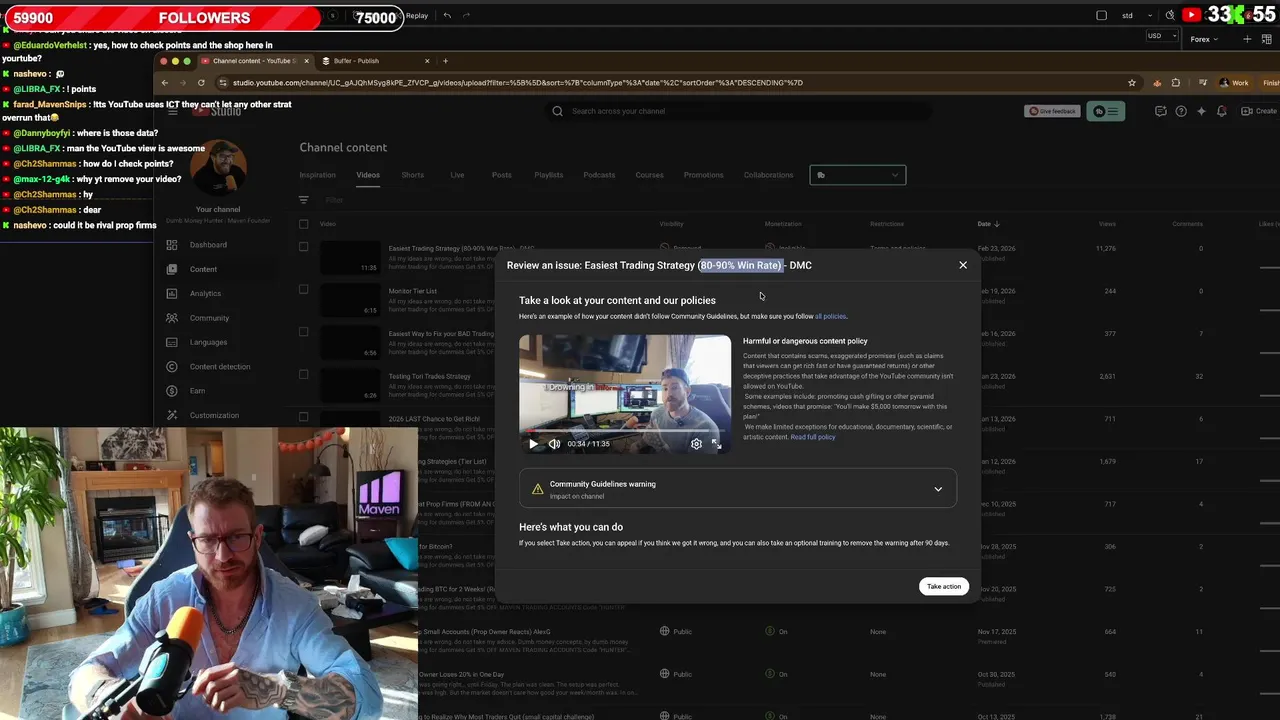Switch to the Shorts tab
1280x720 pixels.
point(413,175)
